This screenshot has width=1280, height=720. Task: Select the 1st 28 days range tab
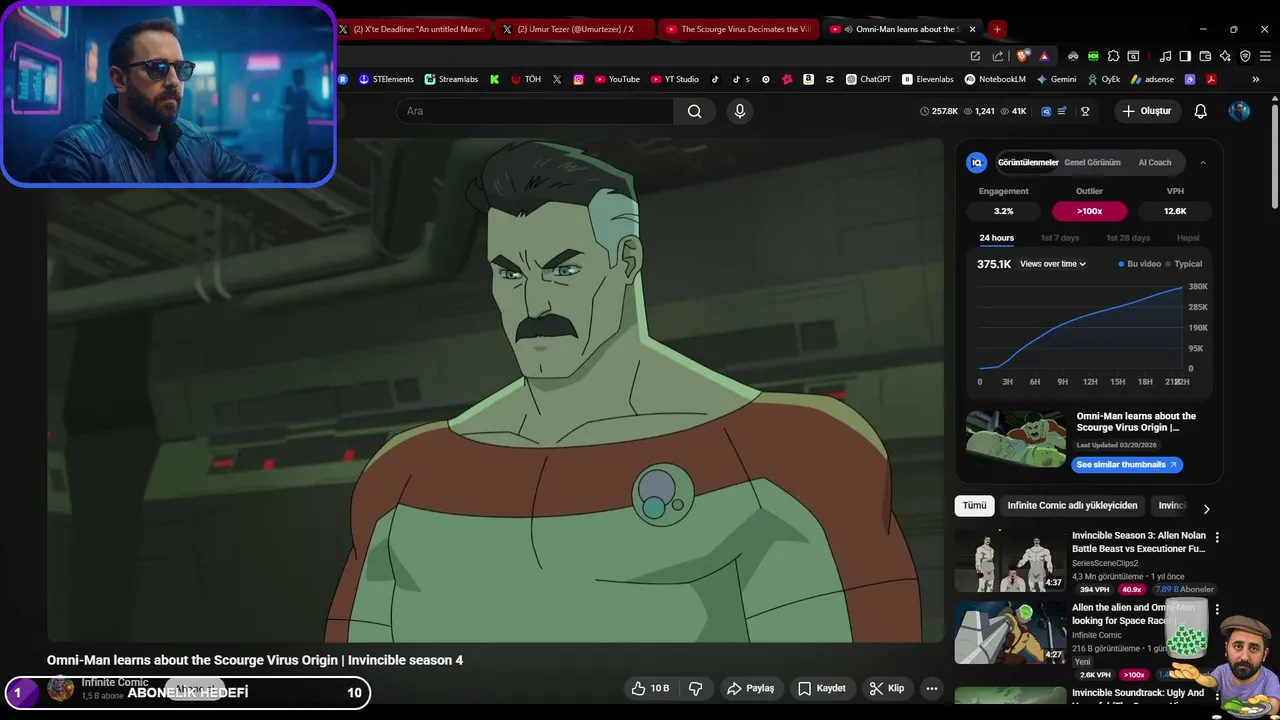[x=1128, y=238]
